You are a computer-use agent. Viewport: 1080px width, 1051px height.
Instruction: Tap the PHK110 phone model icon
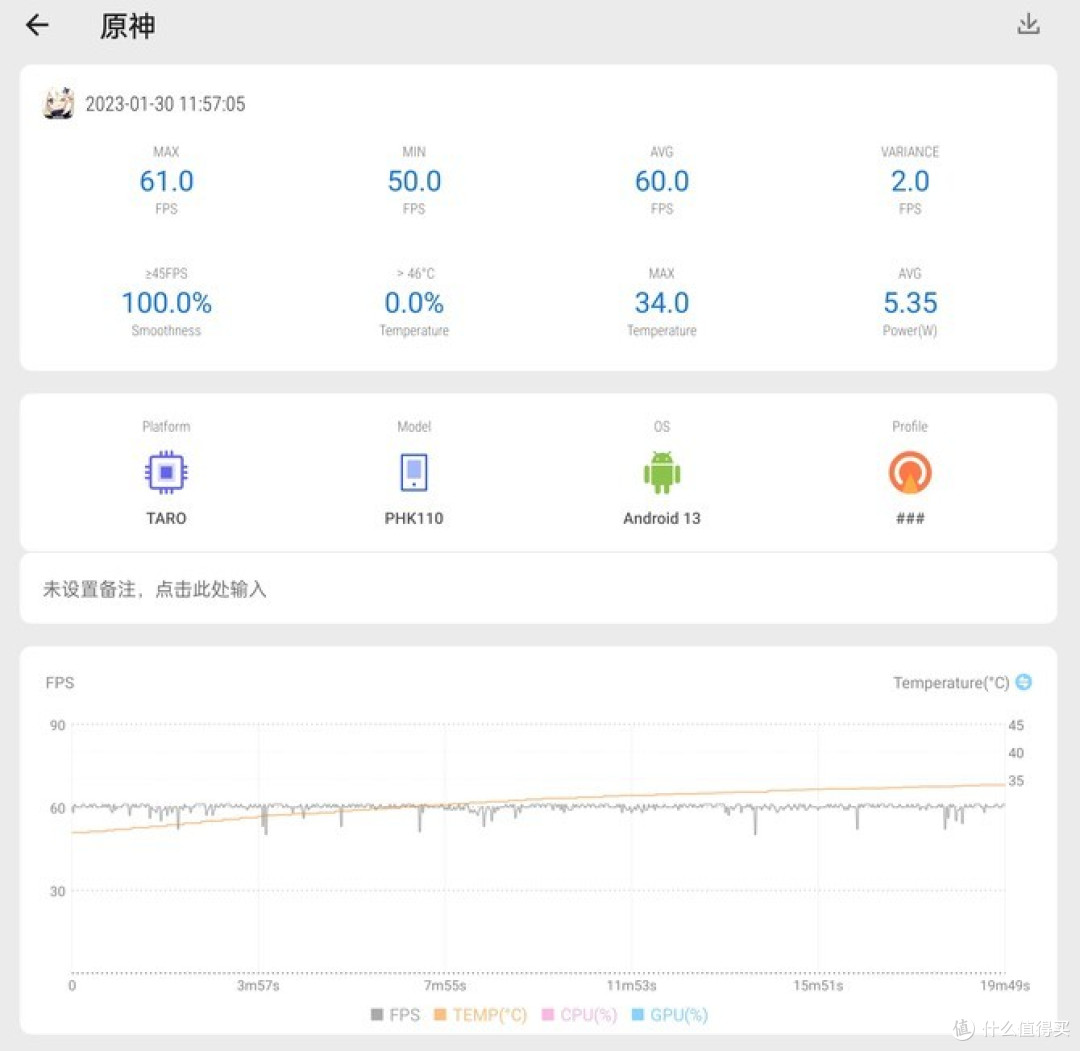click(x=414, y=472)
